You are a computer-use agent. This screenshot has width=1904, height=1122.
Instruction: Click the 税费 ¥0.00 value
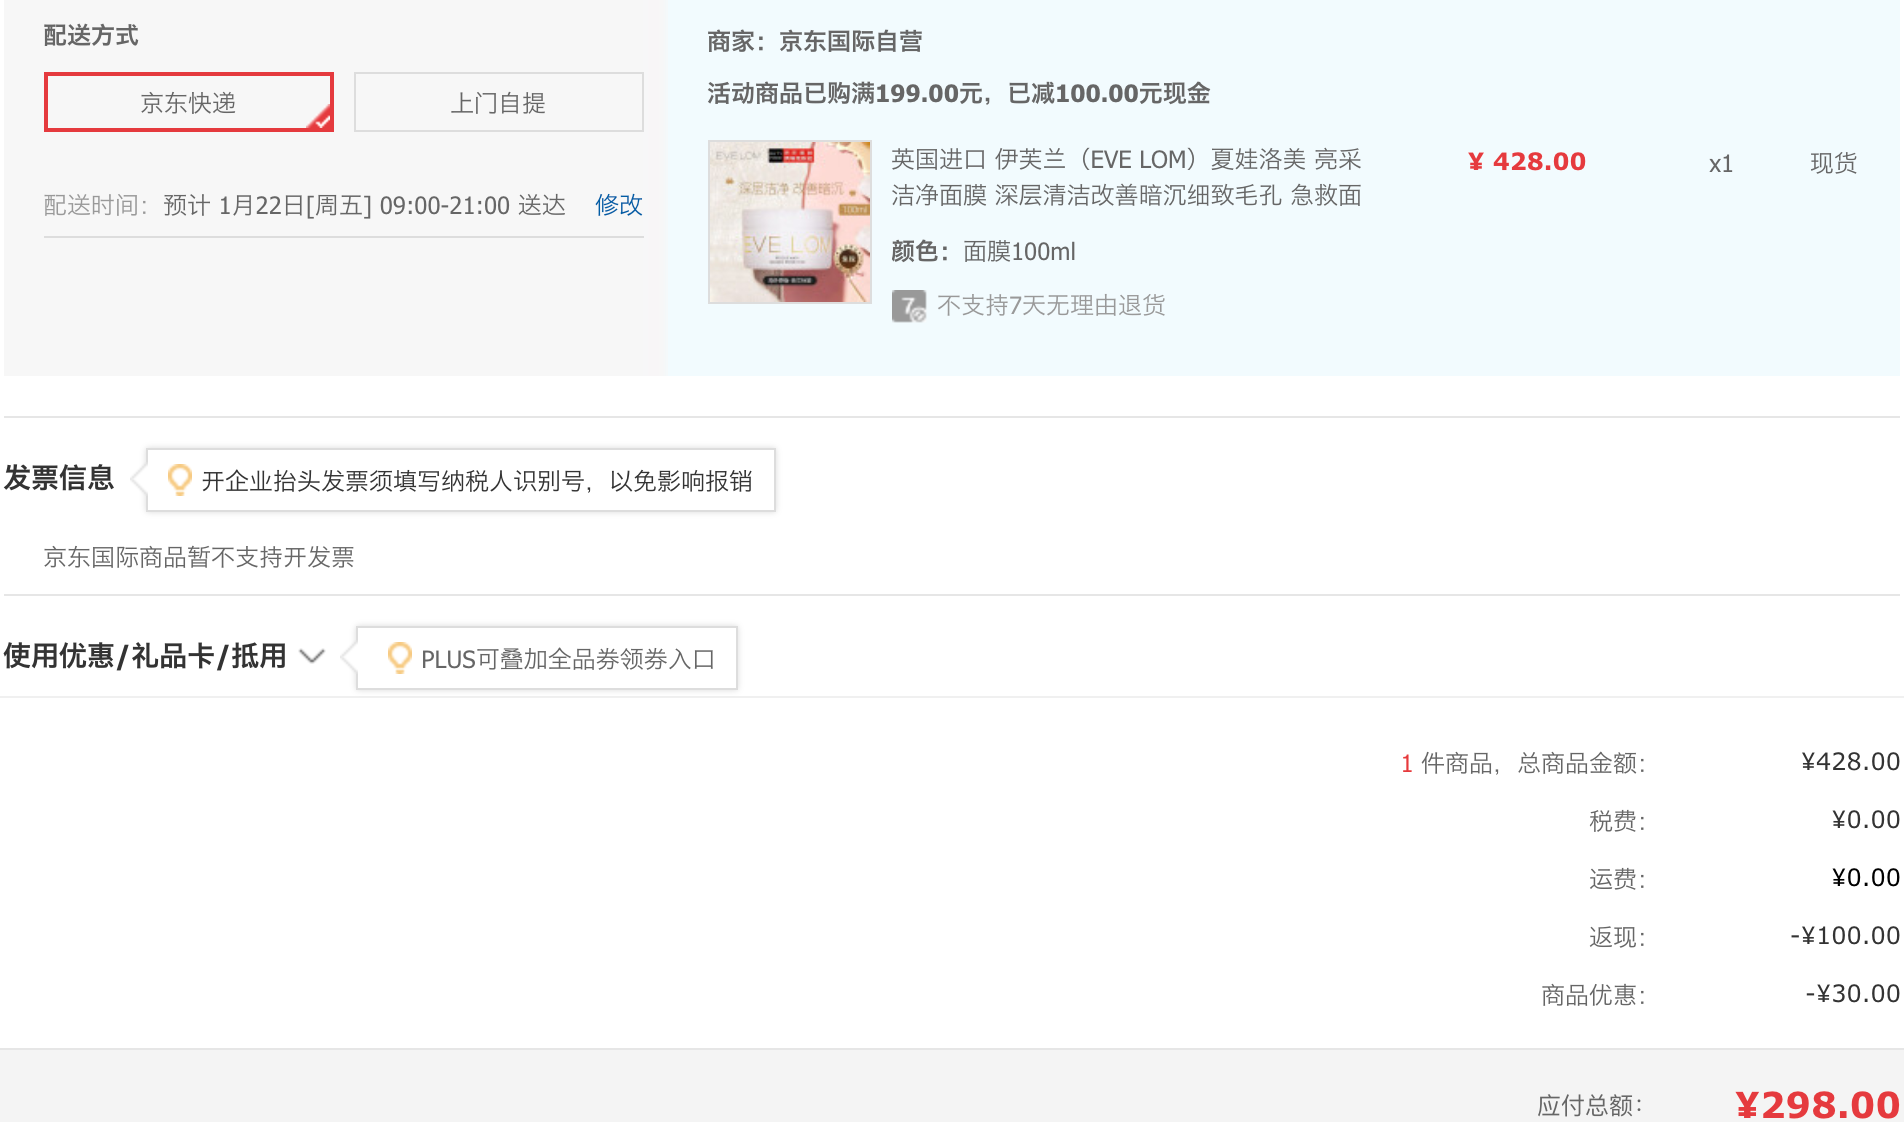[x=1865, y=820]
